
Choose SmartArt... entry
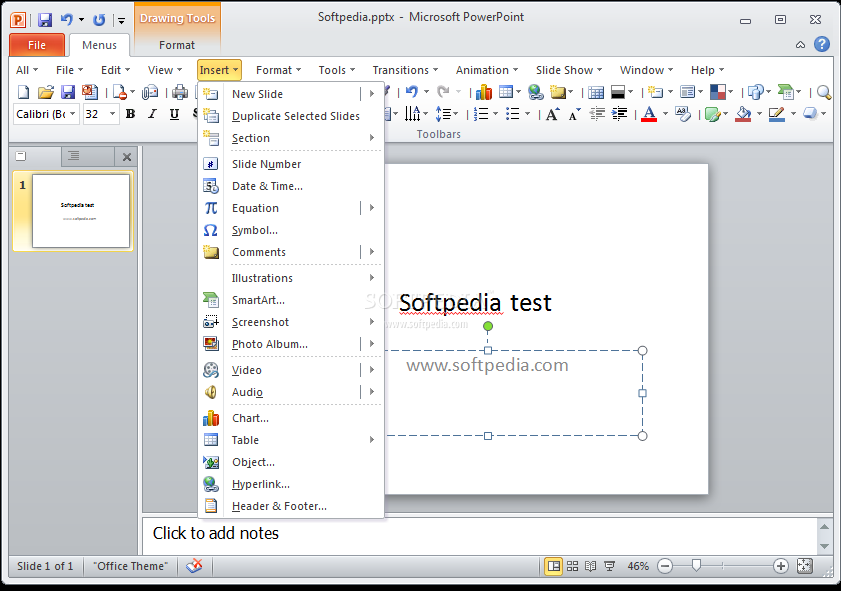coord(291,300)
